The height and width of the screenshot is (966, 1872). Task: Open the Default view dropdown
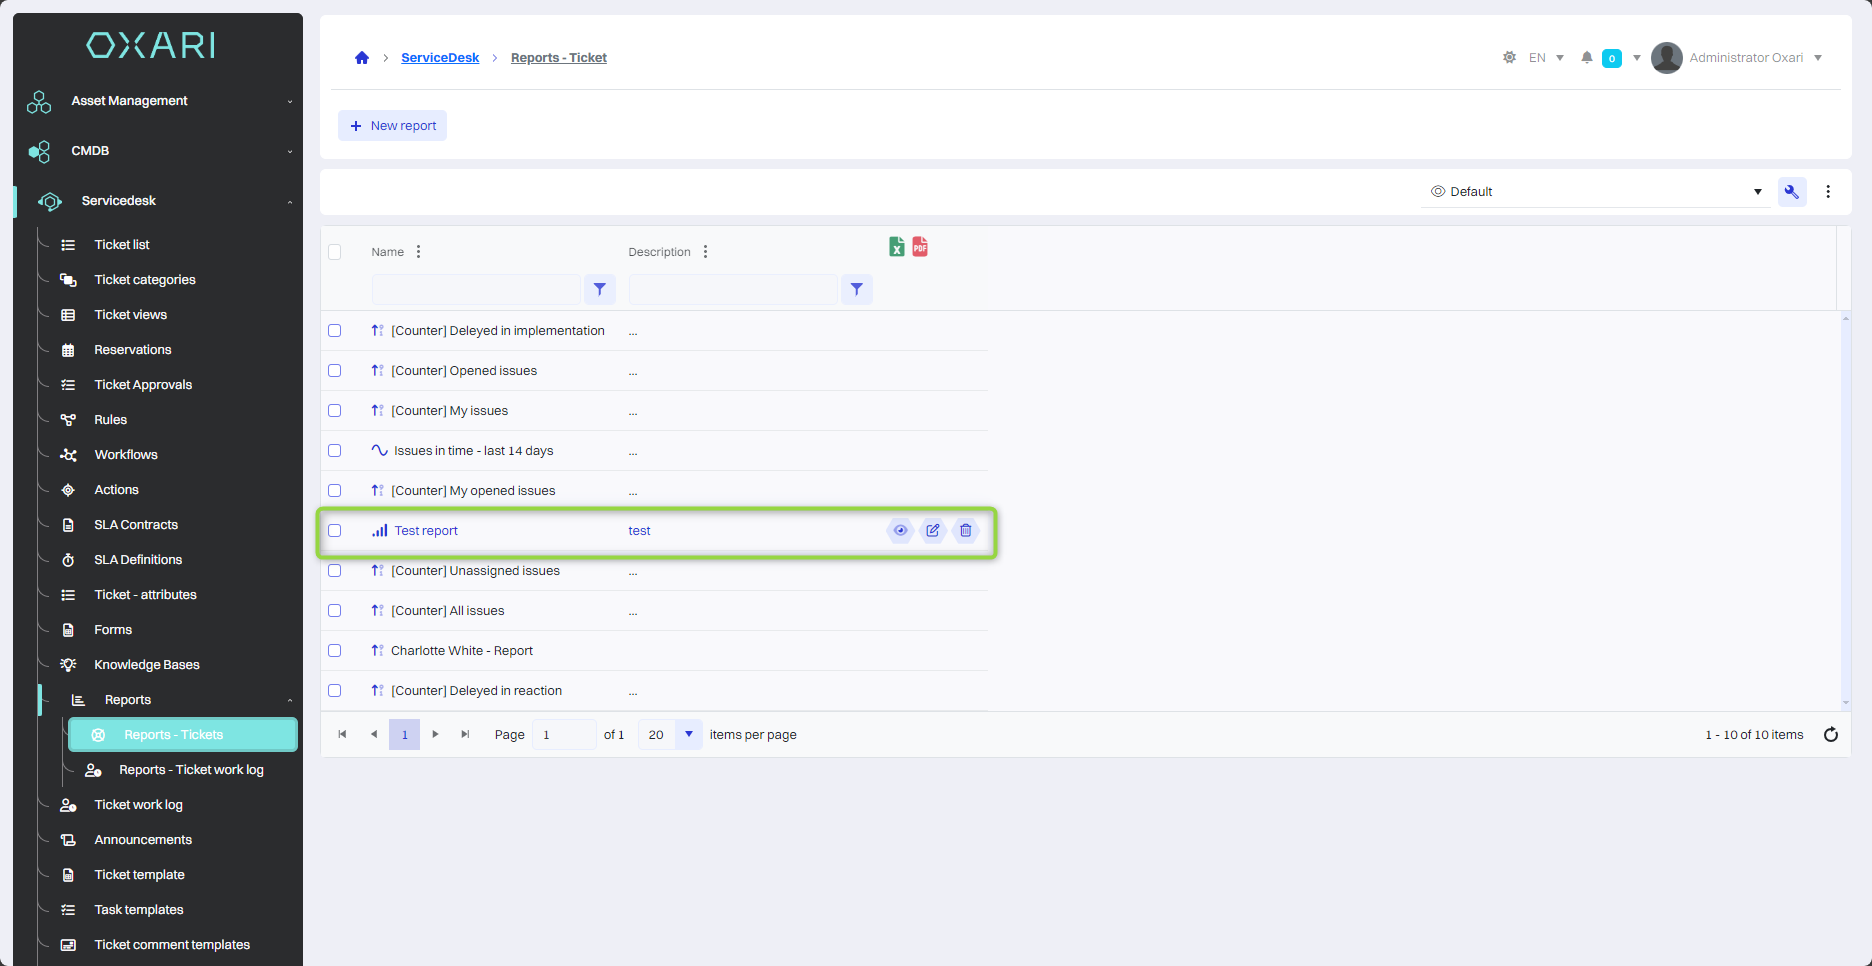[1595, 192]
